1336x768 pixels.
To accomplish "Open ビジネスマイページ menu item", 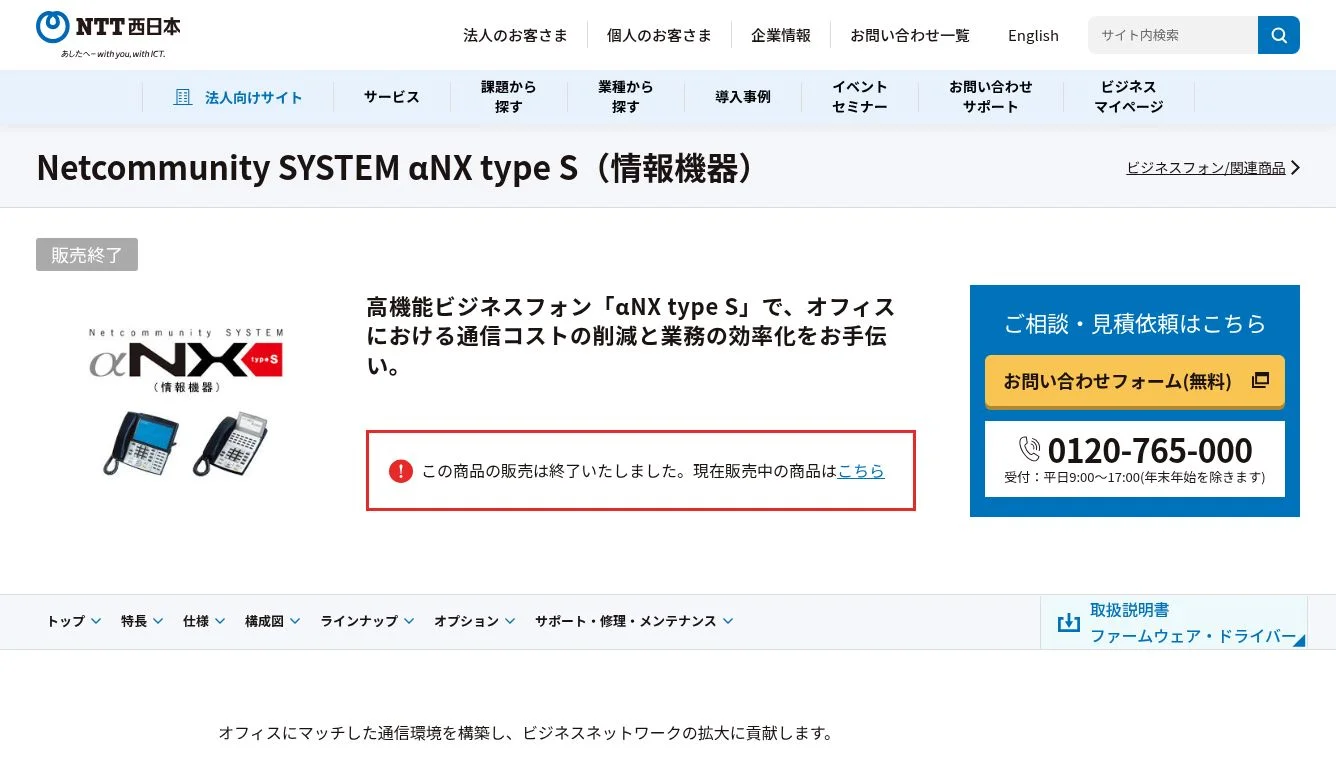I will point(1129,97).
